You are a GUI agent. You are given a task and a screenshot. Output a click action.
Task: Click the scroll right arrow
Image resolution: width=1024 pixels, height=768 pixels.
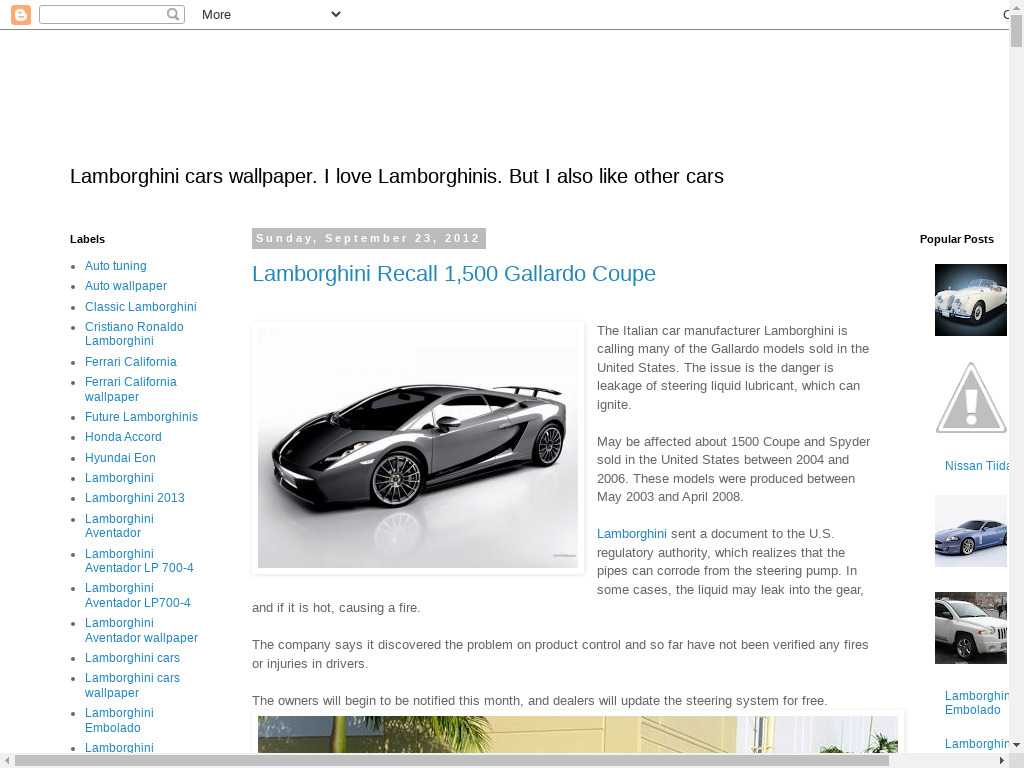coord(1002,761)
